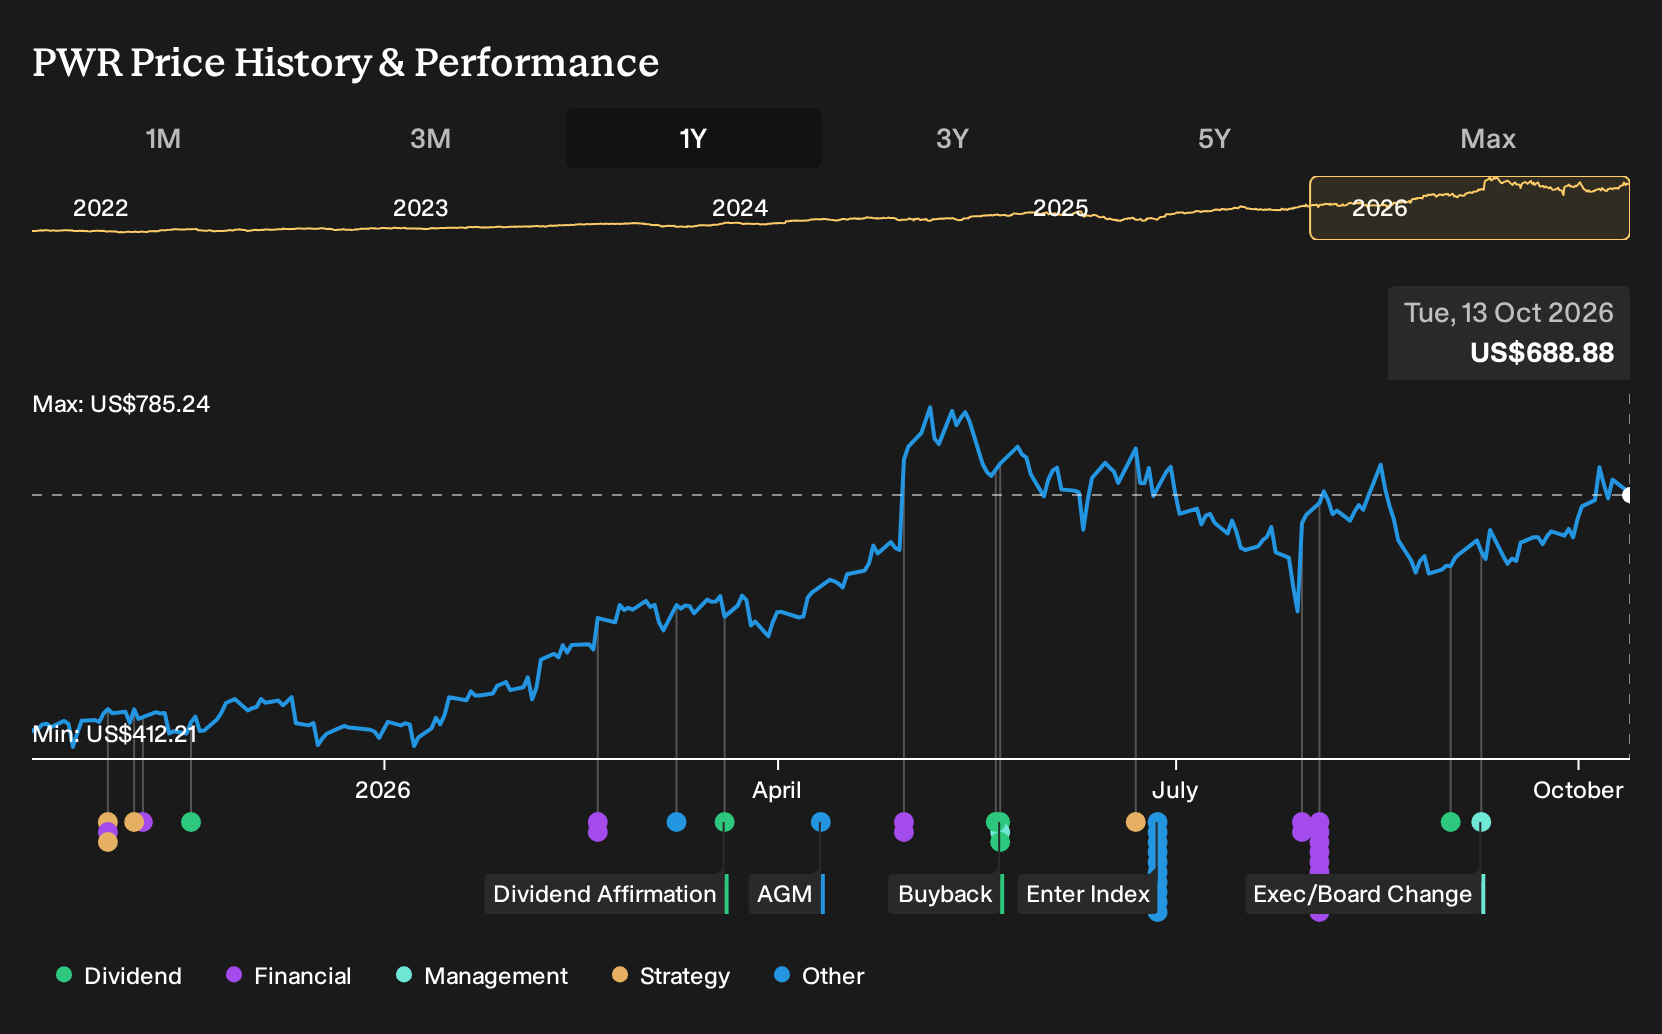
Task: Click the blue dot left of Dividend Affirmation marker
Action: (676, 822)
